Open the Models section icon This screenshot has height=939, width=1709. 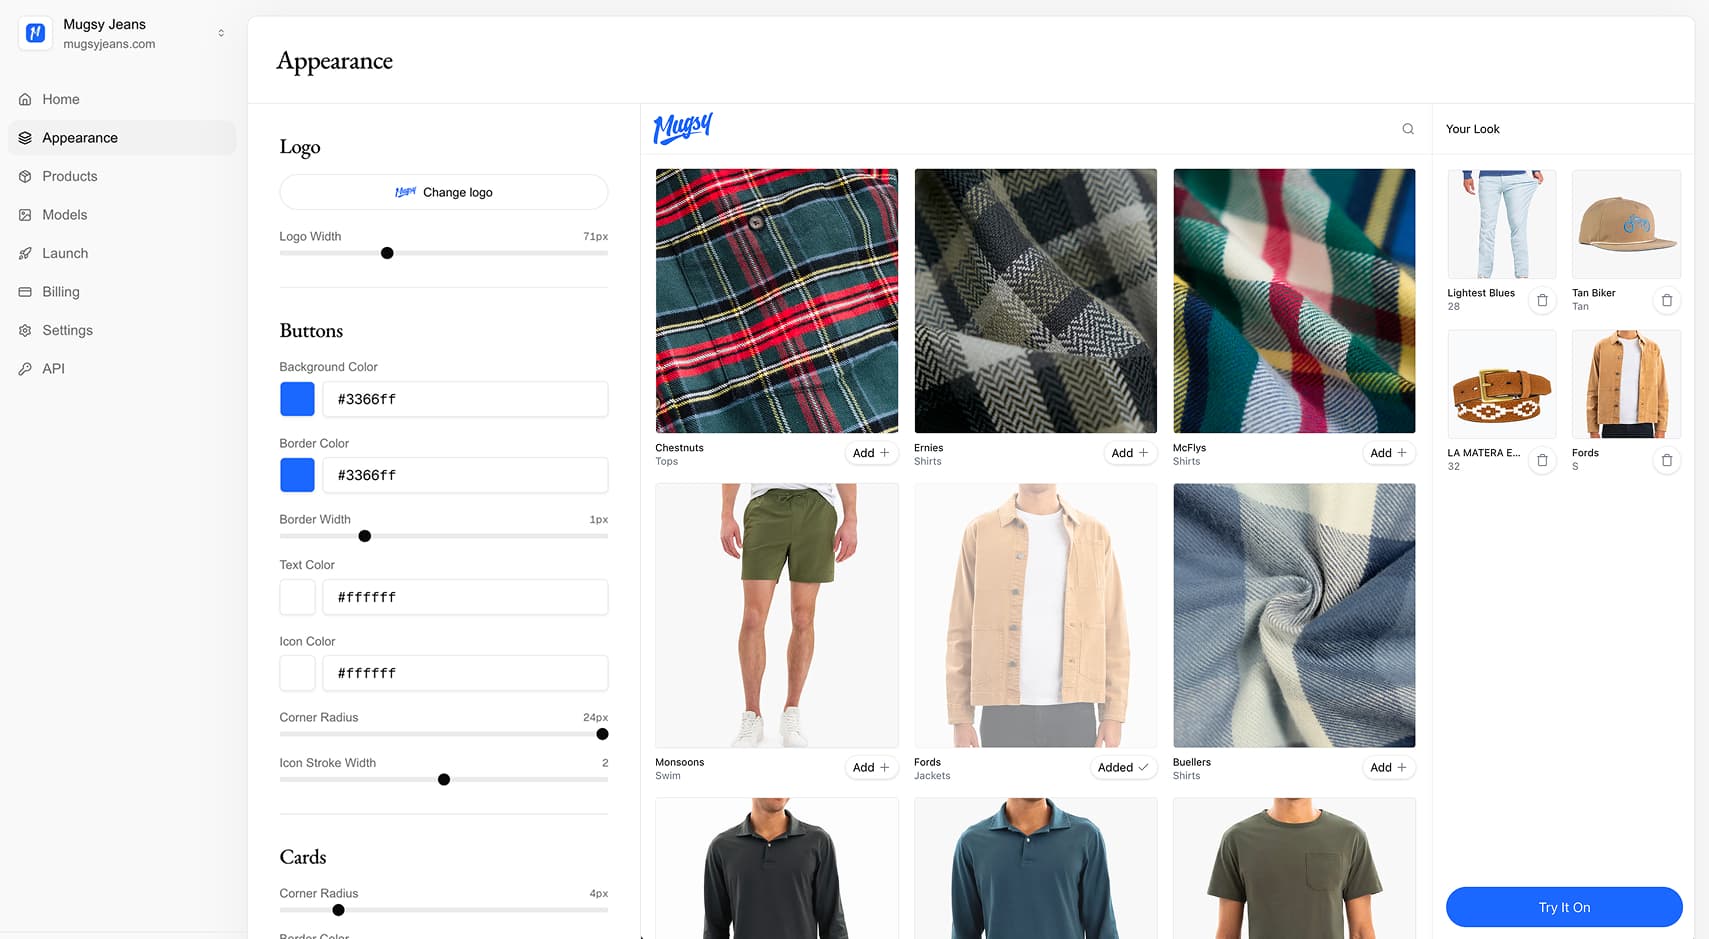click(24, 214)
